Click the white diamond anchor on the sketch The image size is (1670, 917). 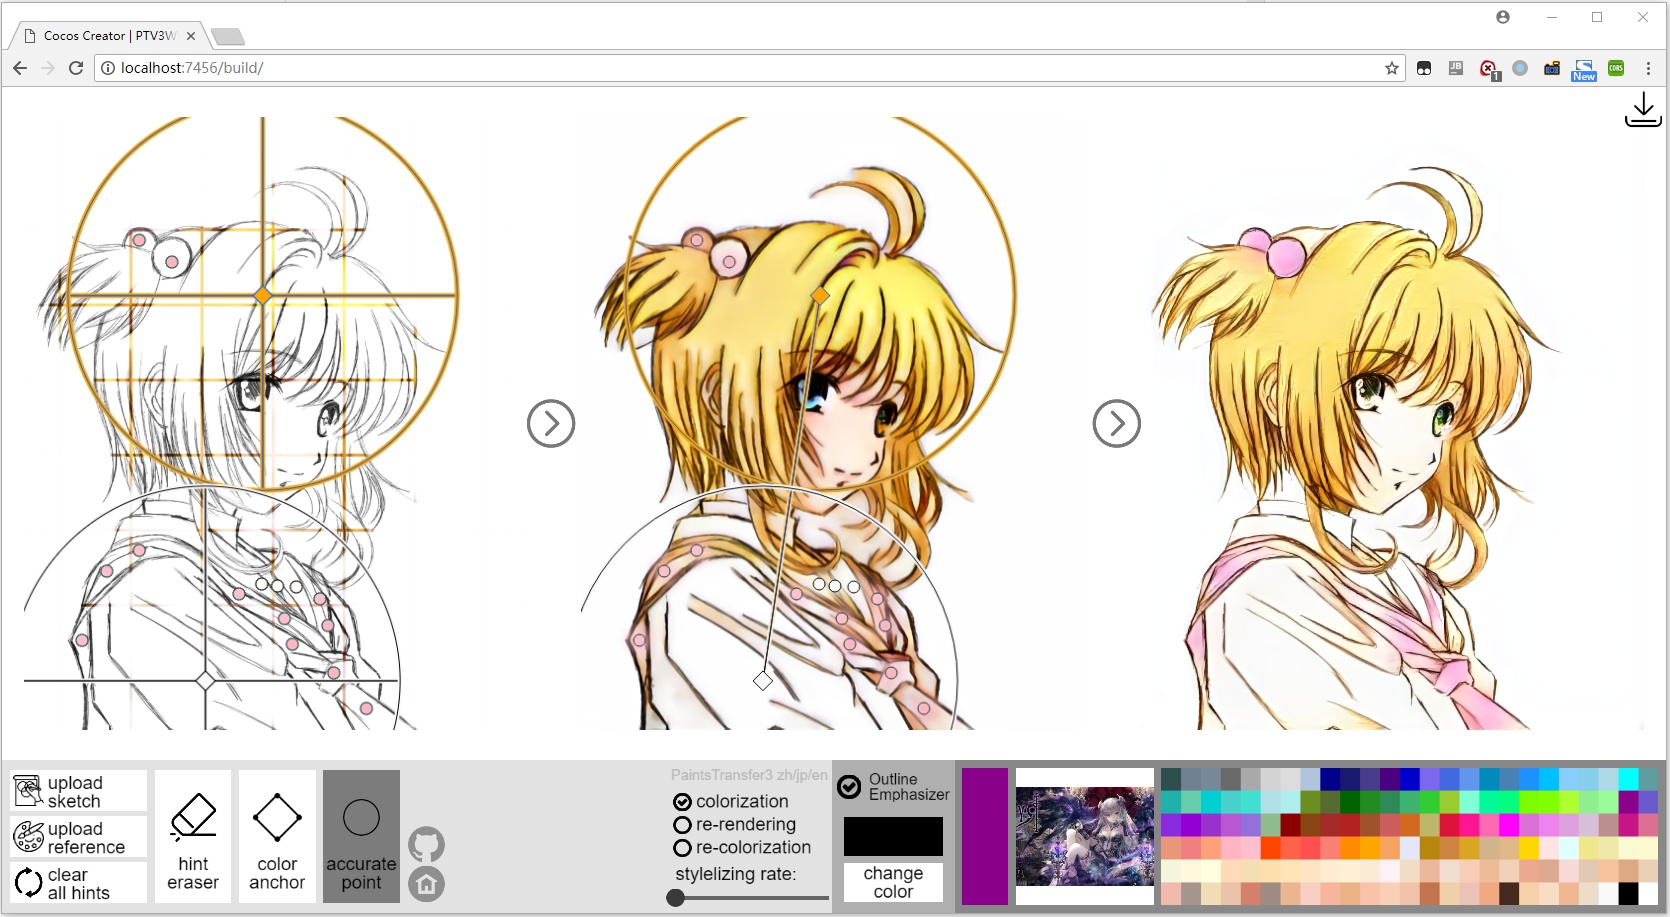pos(205,681)
